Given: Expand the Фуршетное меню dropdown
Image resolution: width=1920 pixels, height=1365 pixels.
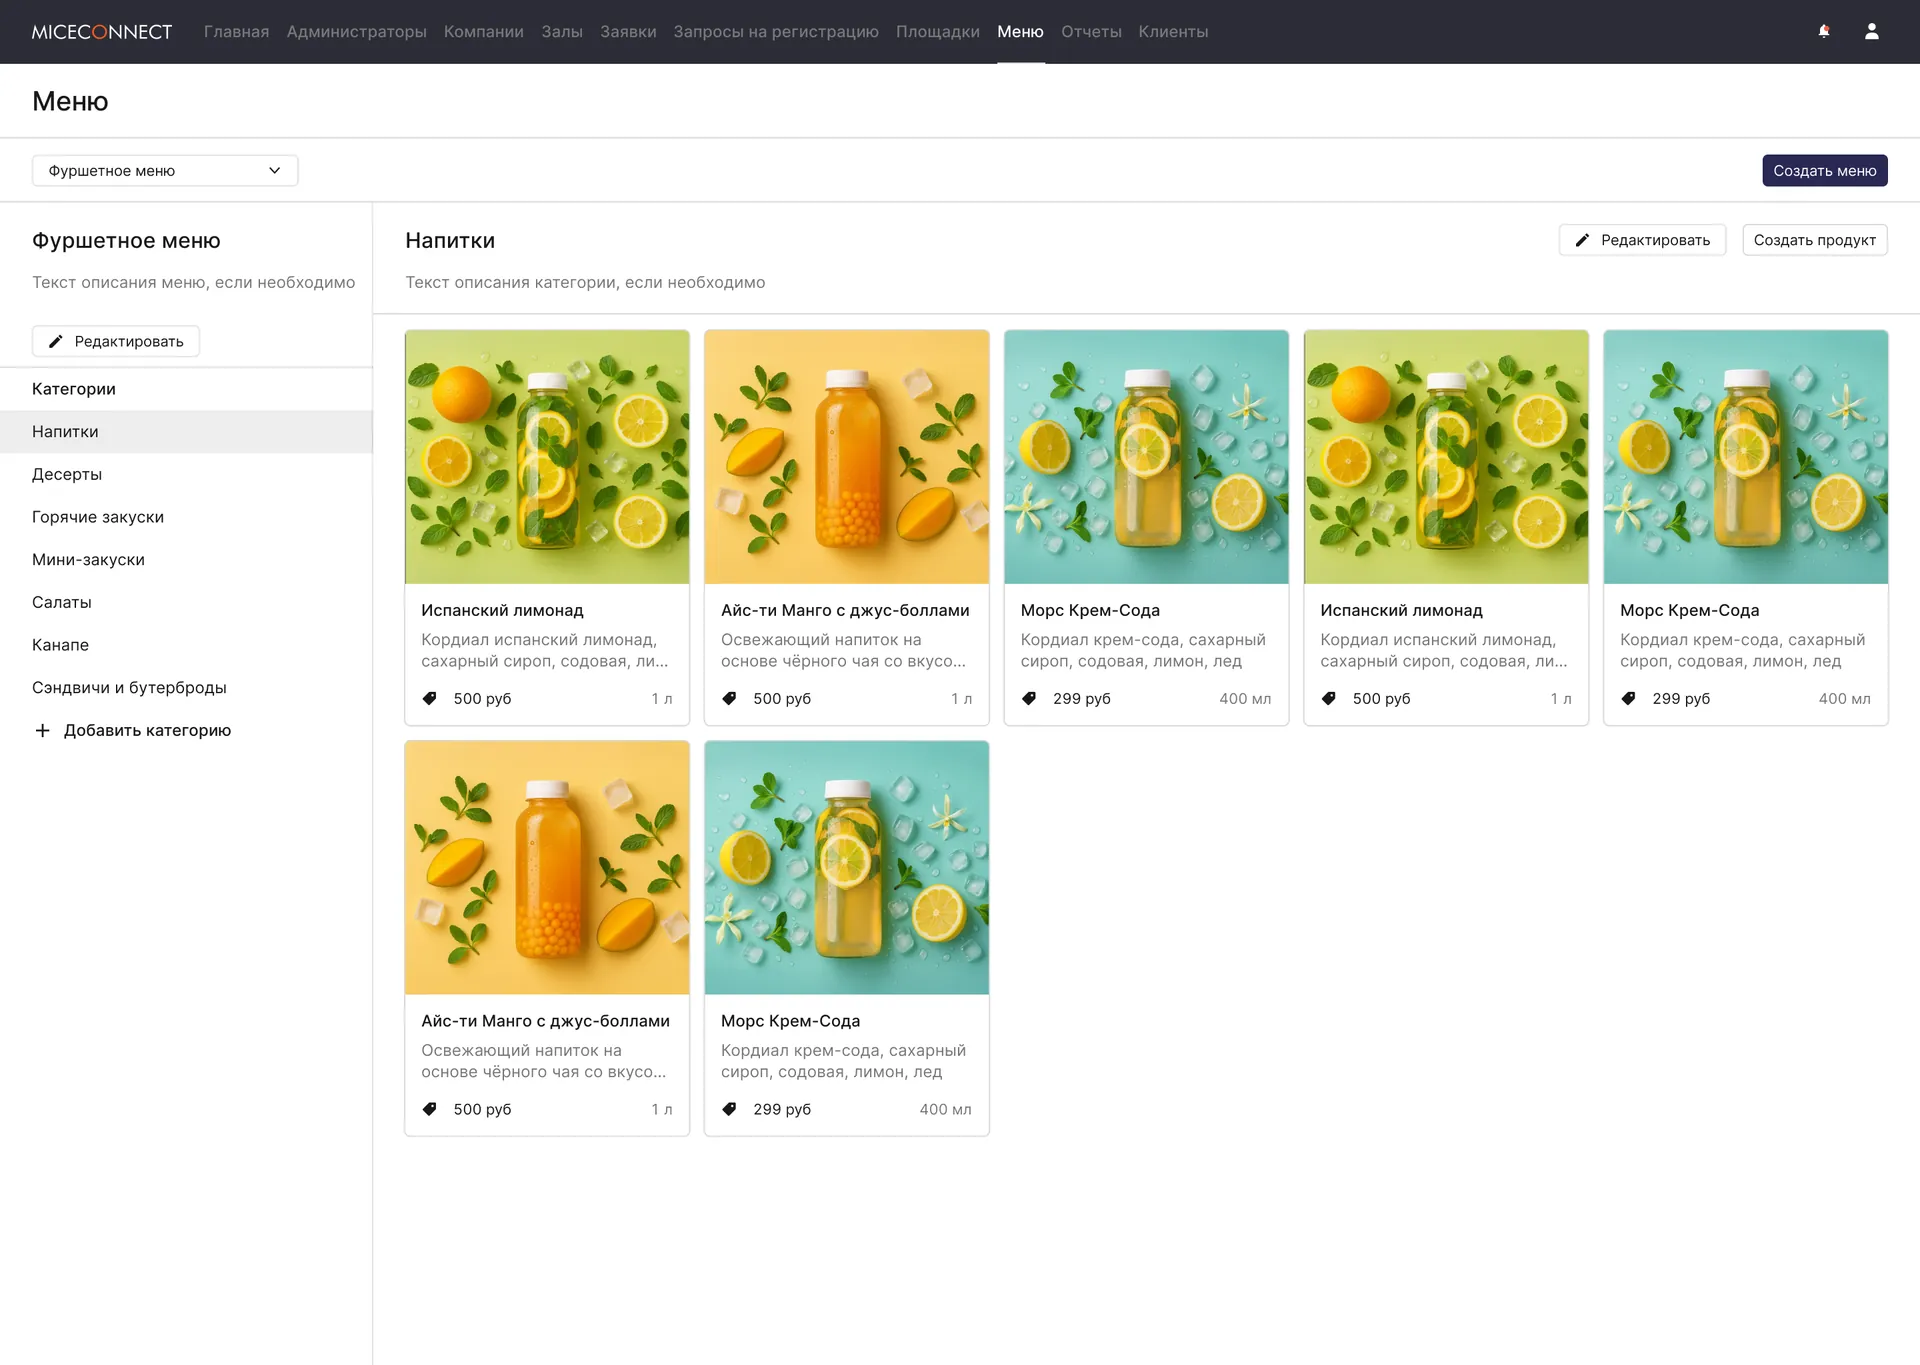Looking at the screenshot, I should click(x=165, y=170).
